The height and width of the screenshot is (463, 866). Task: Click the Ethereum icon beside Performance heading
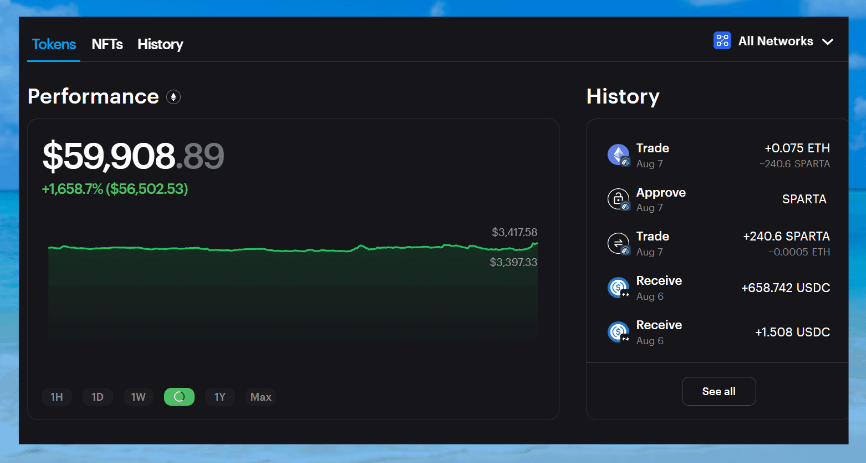(174, 97)
